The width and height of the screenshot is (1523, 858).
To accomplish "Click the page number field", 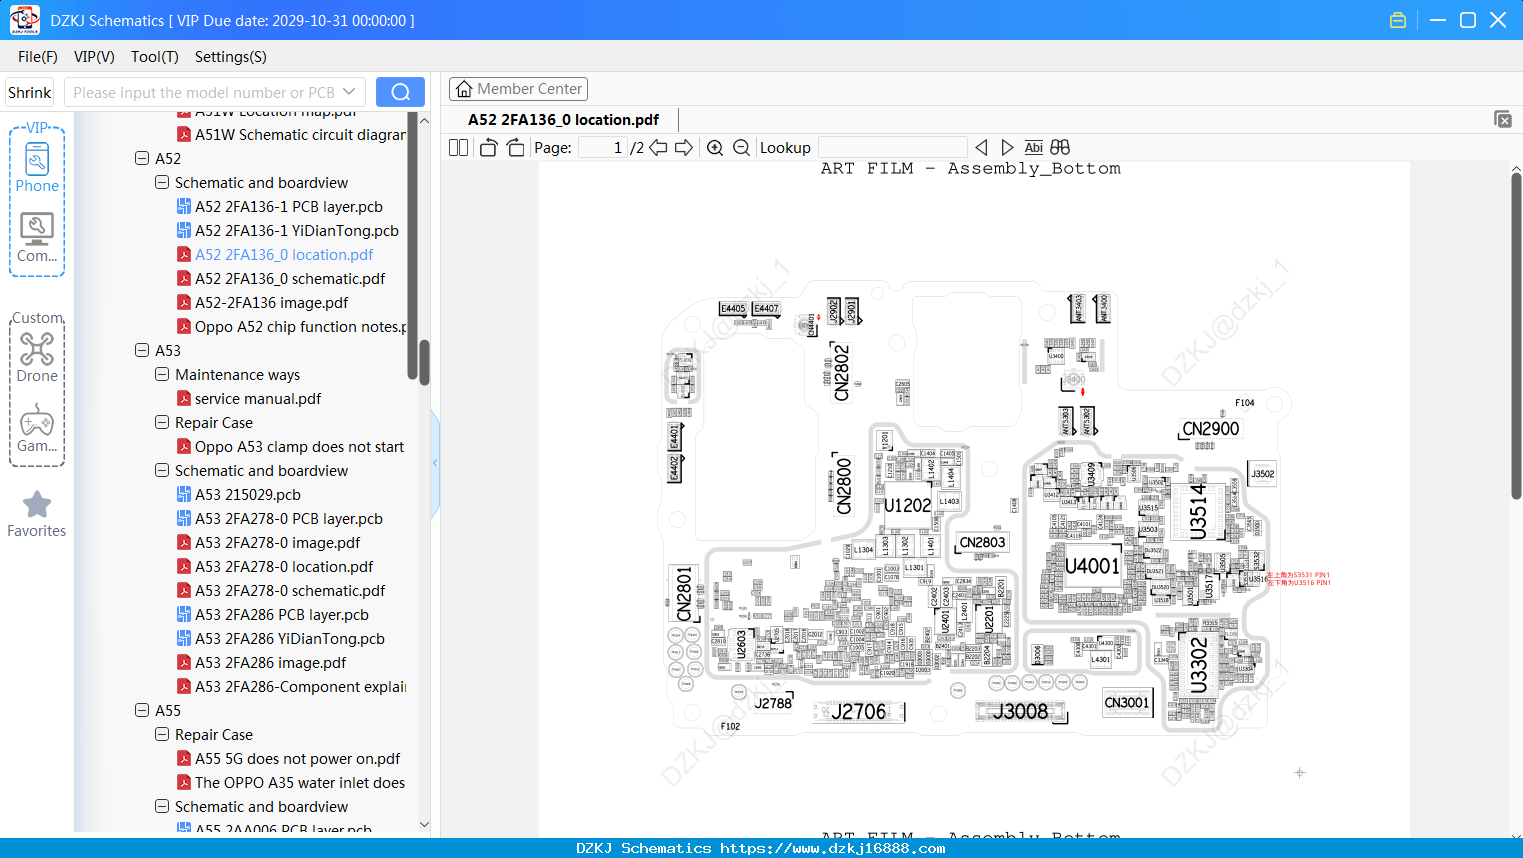I will tap(603, 148).
